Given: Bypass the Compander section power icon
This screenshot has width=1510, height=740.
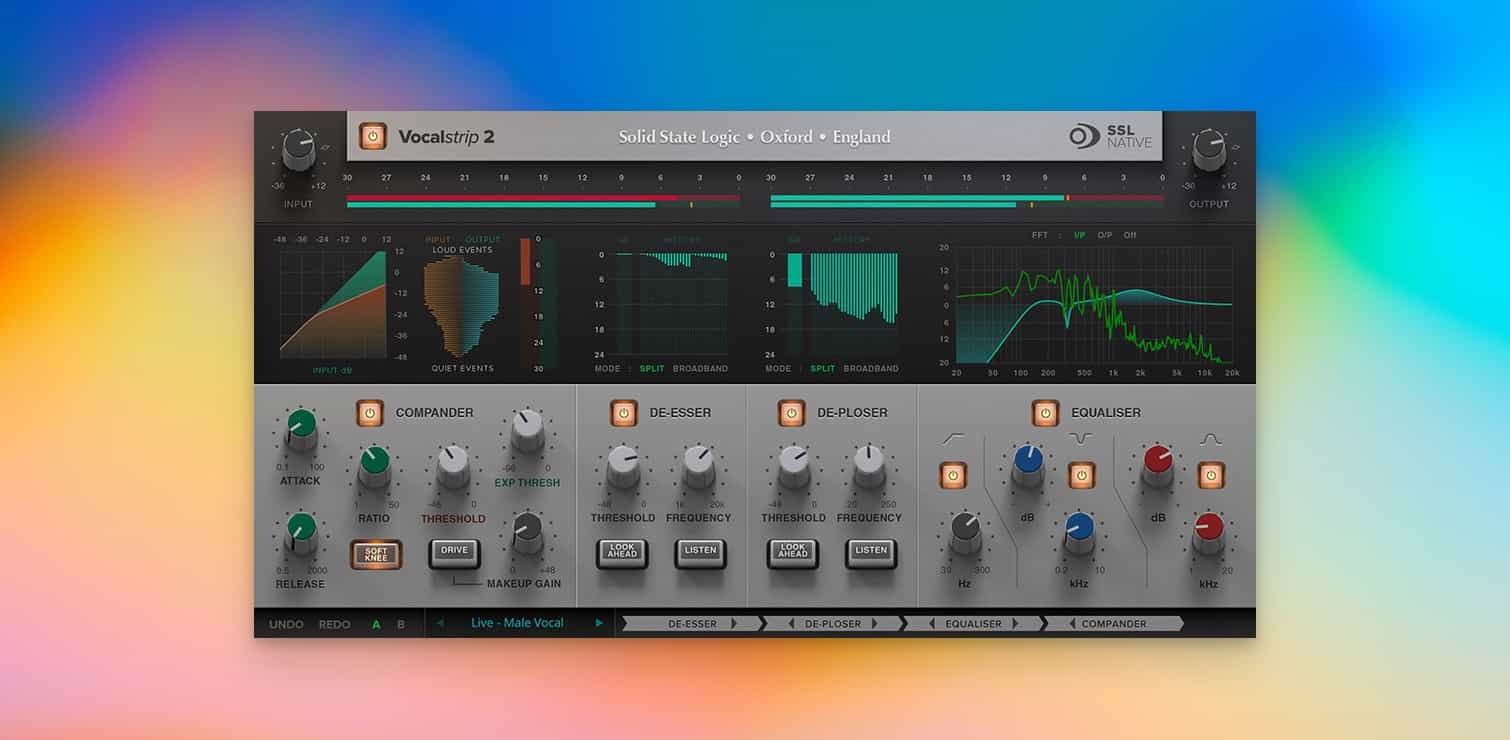Looking at the screenshot, I should tap(370, 413).
